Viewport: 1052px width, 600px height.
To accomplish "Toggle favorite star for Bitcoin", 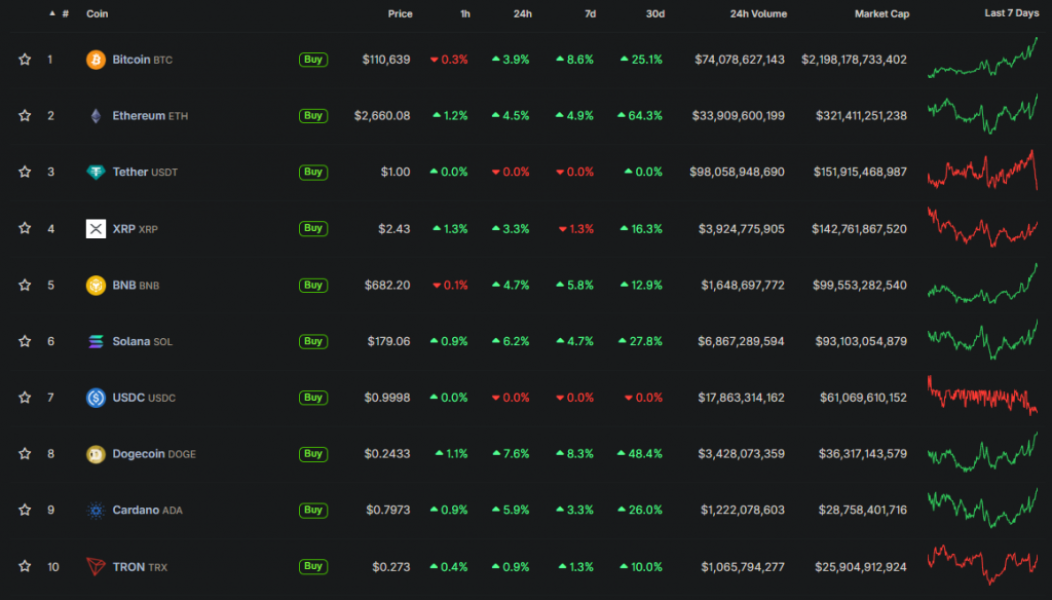I will click(x=25, y=60).
